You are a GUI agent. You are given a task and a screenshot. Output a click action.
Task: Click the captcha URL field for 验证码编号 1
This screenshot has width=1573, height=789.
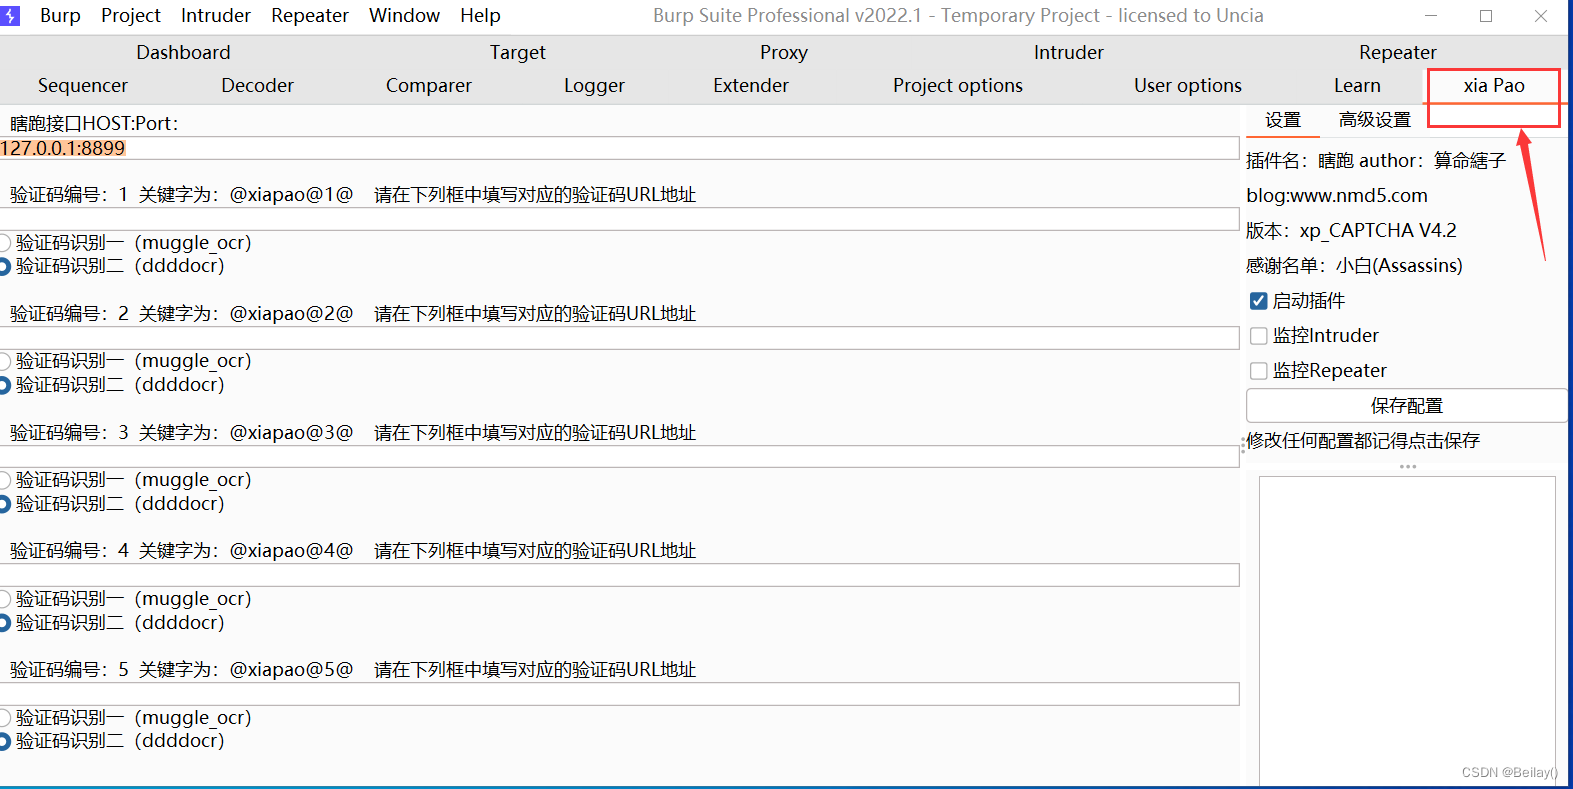pos(620,219)
